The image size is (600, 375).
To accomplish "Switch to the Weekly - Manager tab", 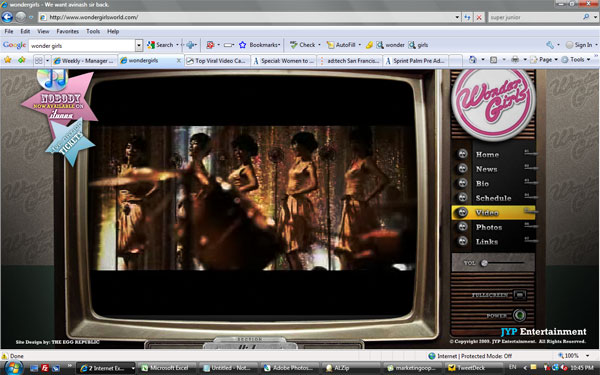I will pos(84,60).
